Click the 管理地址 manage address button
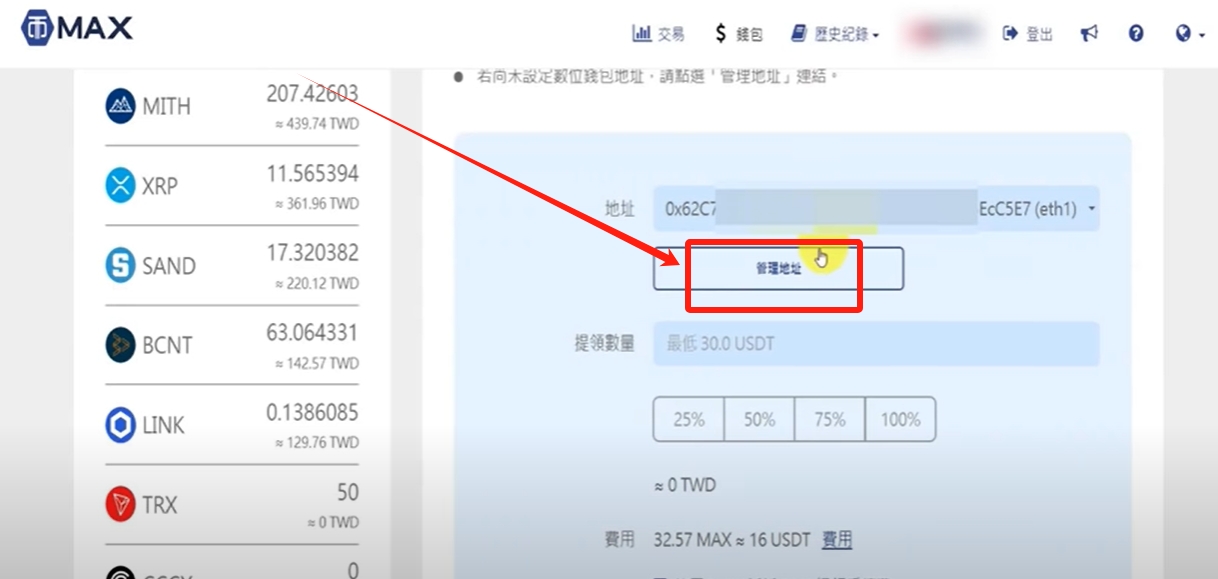 pyautogui.click(x=778, y=269)
